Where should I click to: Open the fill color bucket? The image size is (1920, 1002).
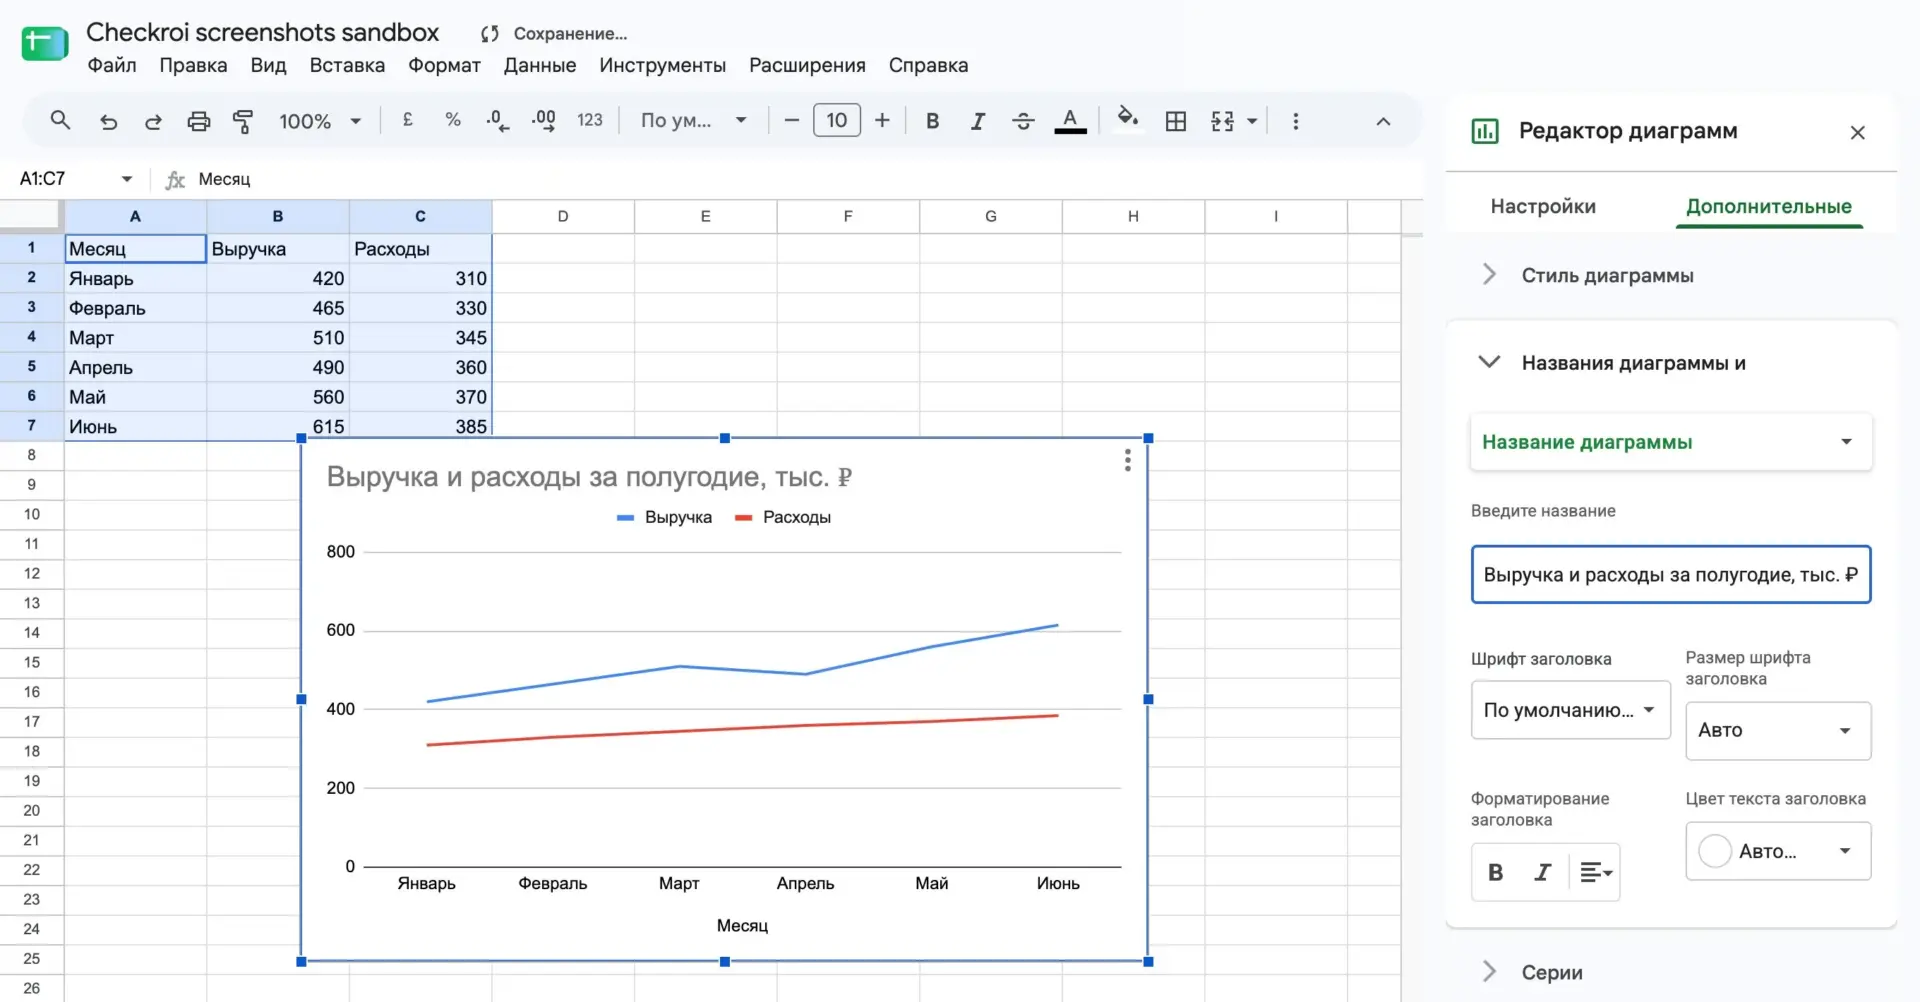click(1128, 119)
